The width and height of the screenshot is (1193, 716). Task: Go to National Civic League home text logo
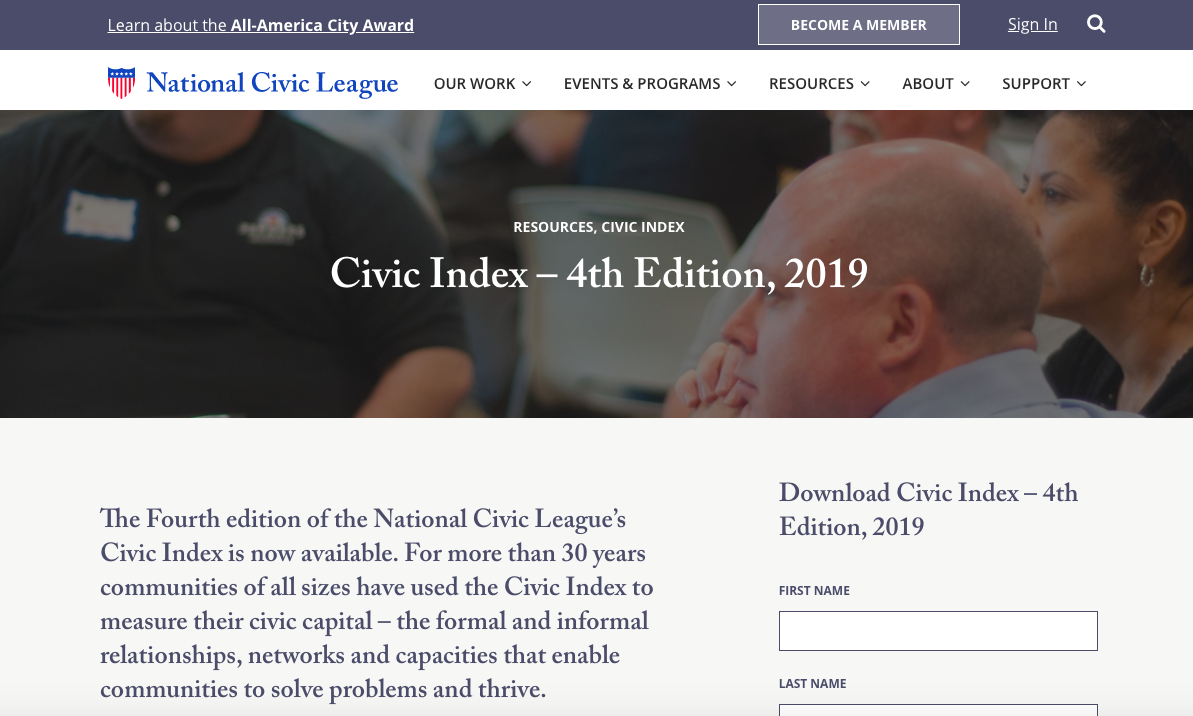[x=272, y=83]
